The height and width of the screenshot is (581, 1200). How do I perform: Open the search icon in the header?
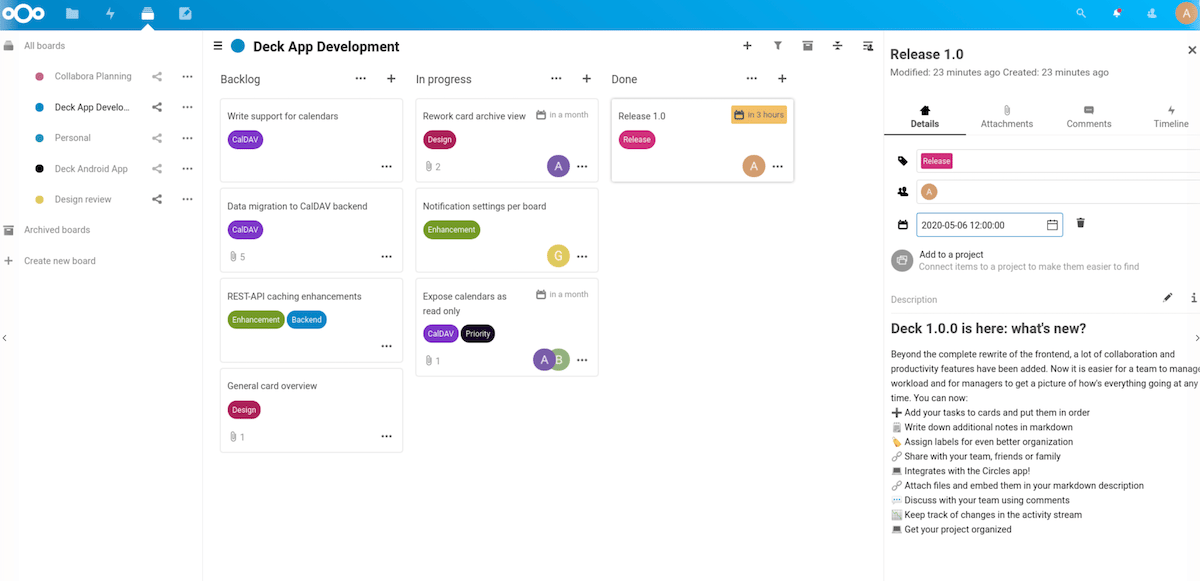[1081, 14]
